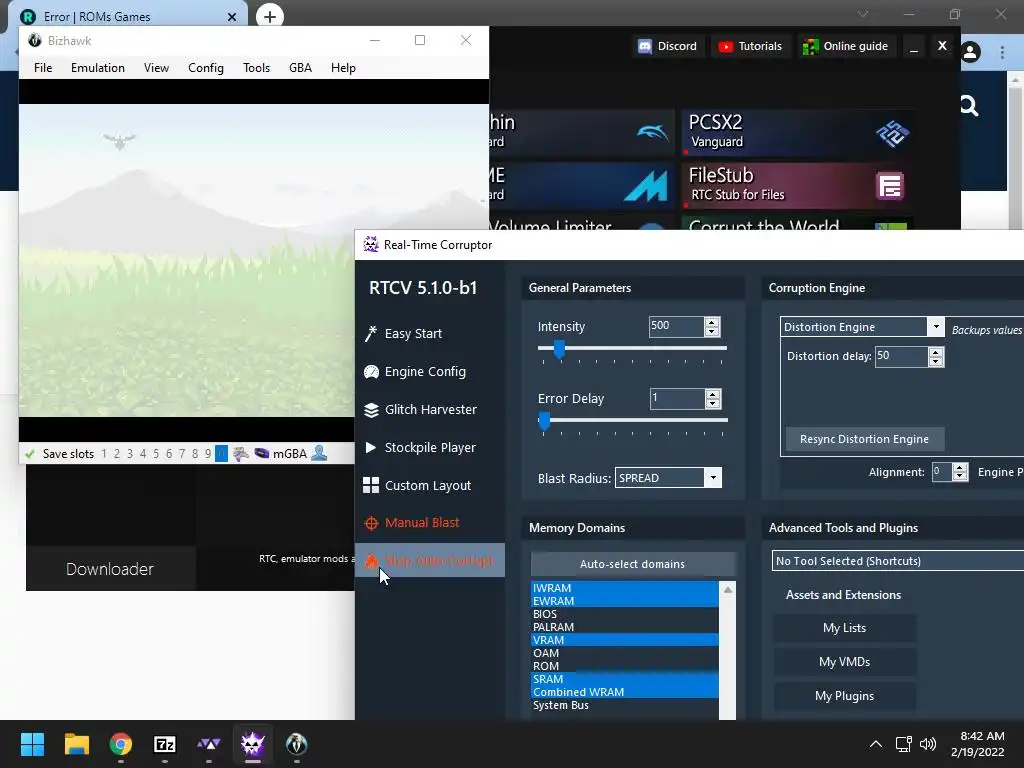This screenshot has height=768, width=1024.
Task: Trigger Manual Blast crosshair icon
Action: (x=371, y=523)
